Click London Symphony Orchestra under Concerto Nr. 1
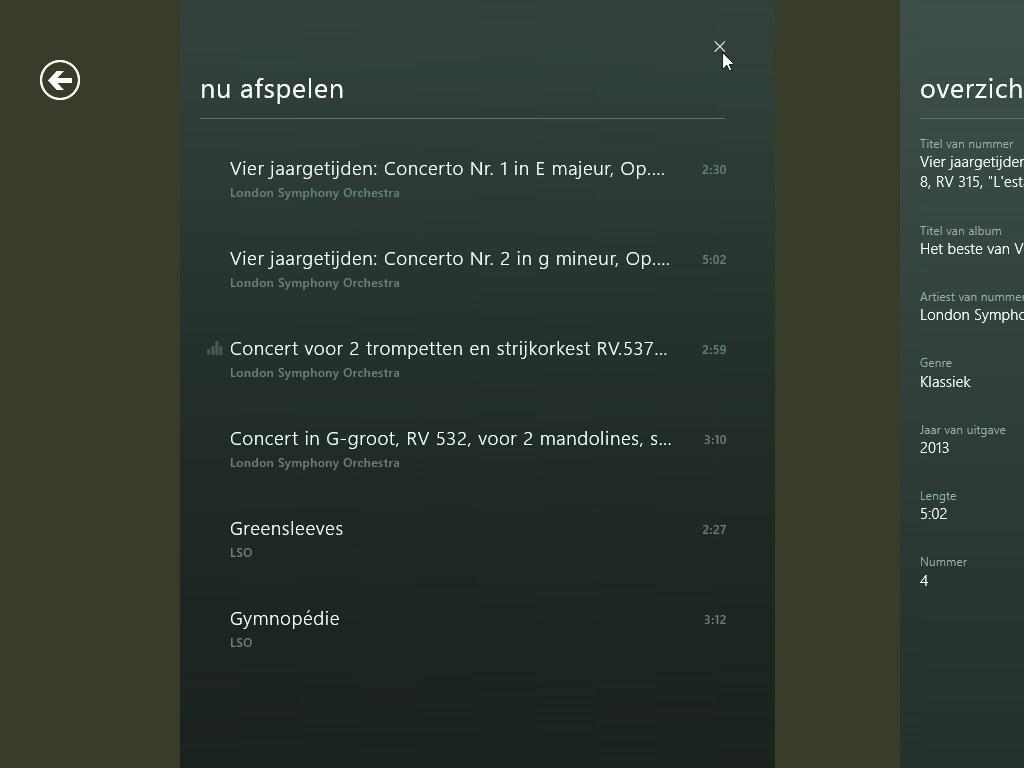1024x768 pixels. point(315,193)
